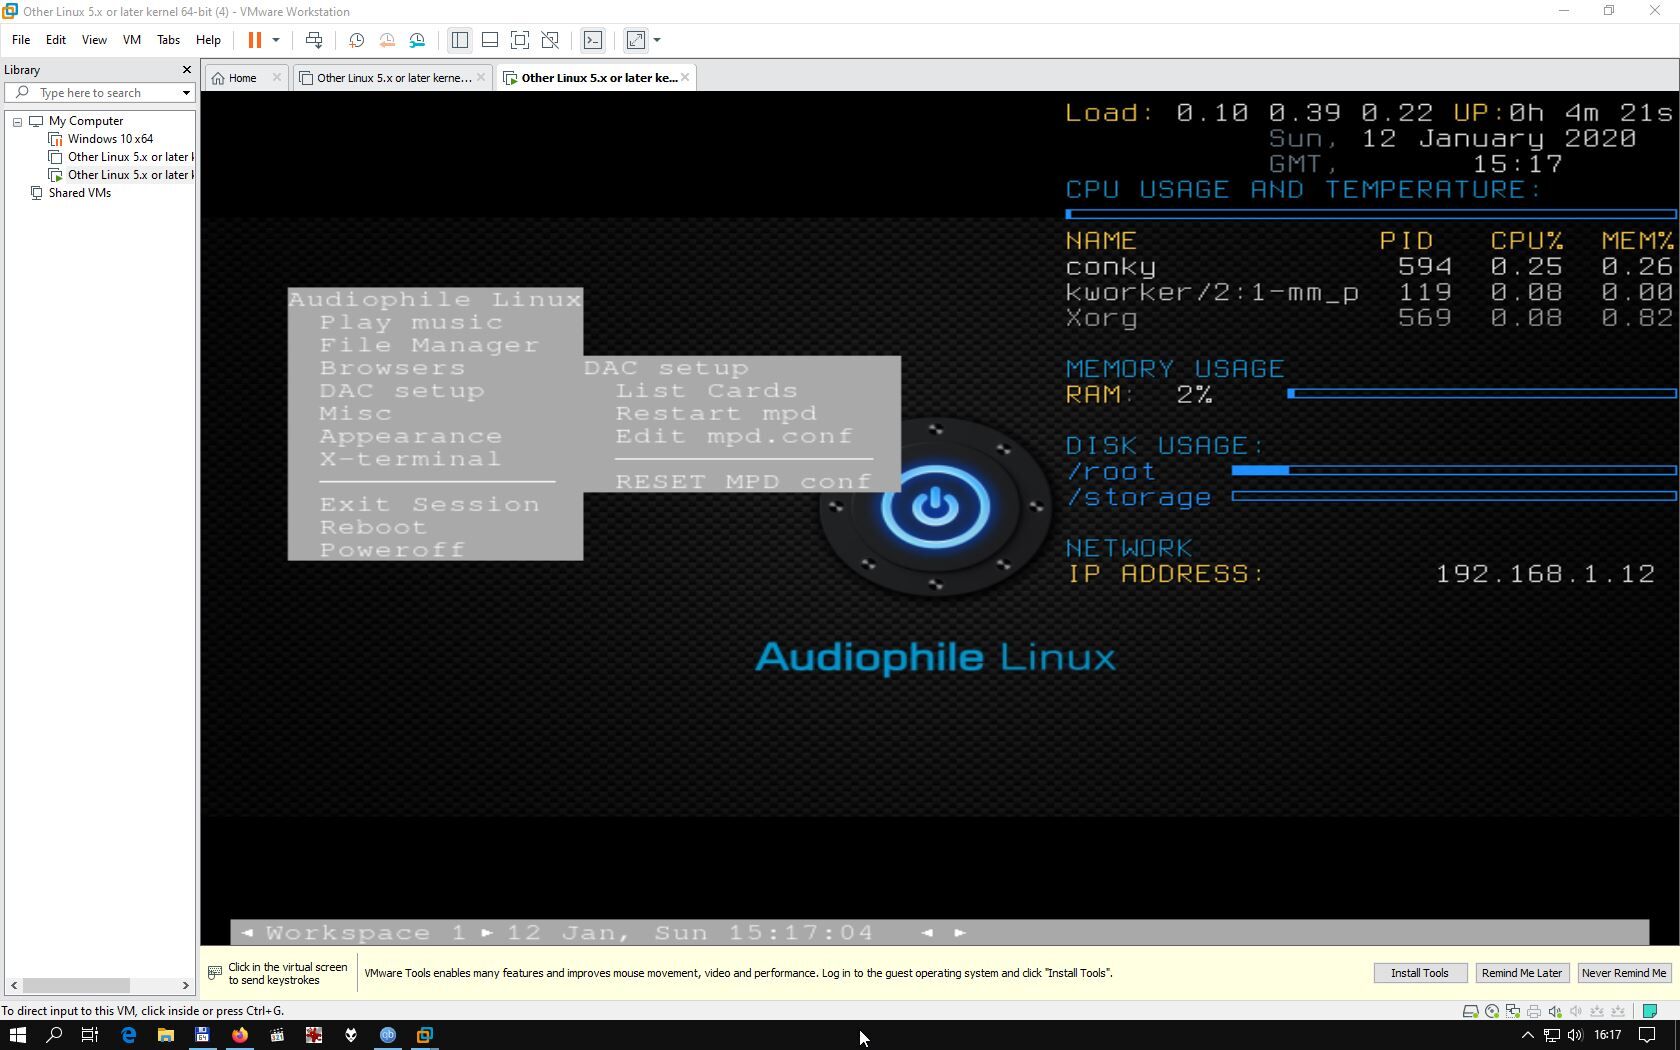Image resolution: width=1680 pixels, height=1050 pixels.
Task: Select Shared VMs in the library
Action: pyautogui.click(x=80, y=193)
